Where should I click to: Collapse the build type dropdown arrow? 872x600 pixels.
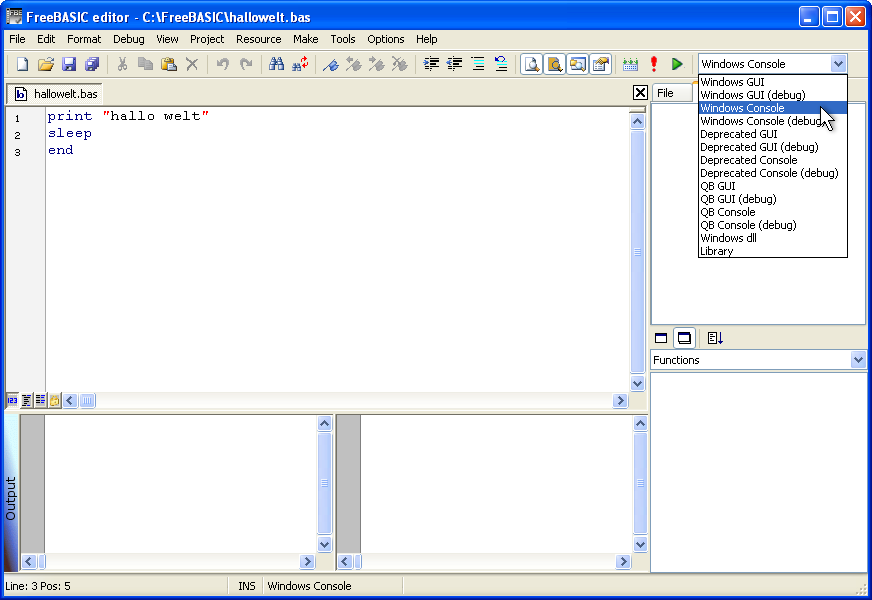(838, 64)
